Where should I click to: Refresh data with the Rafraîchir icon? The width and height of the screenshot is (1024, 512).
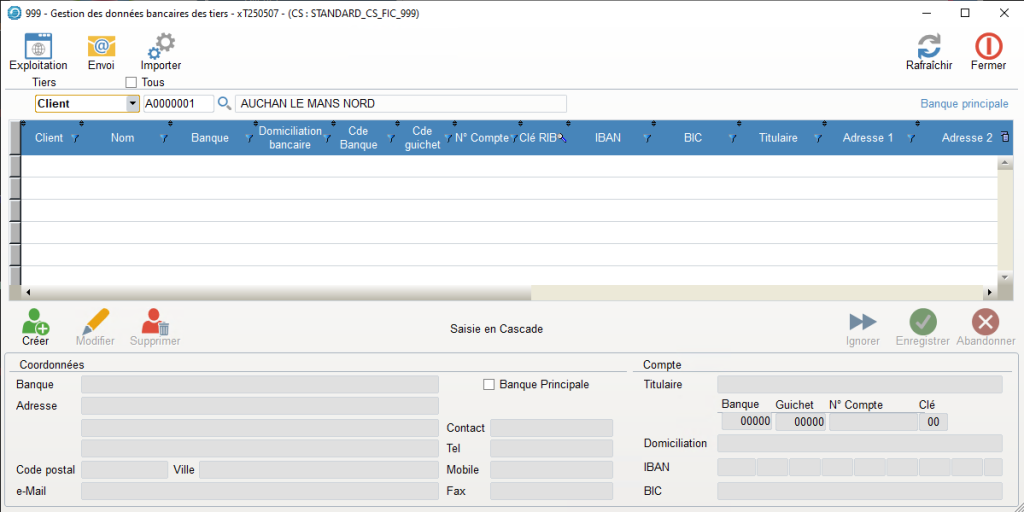[x=929, y=46]
